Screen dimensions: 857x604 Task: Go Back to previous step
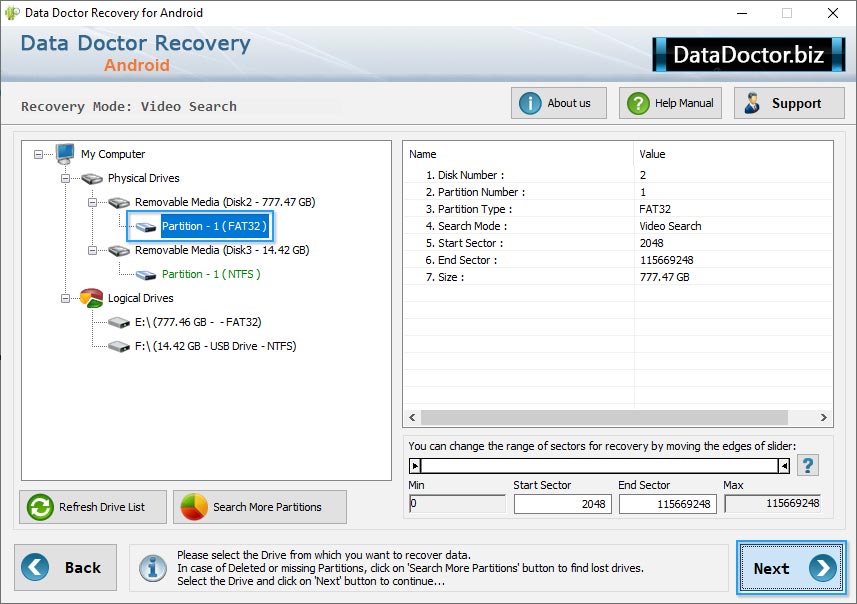pos(66,567)
